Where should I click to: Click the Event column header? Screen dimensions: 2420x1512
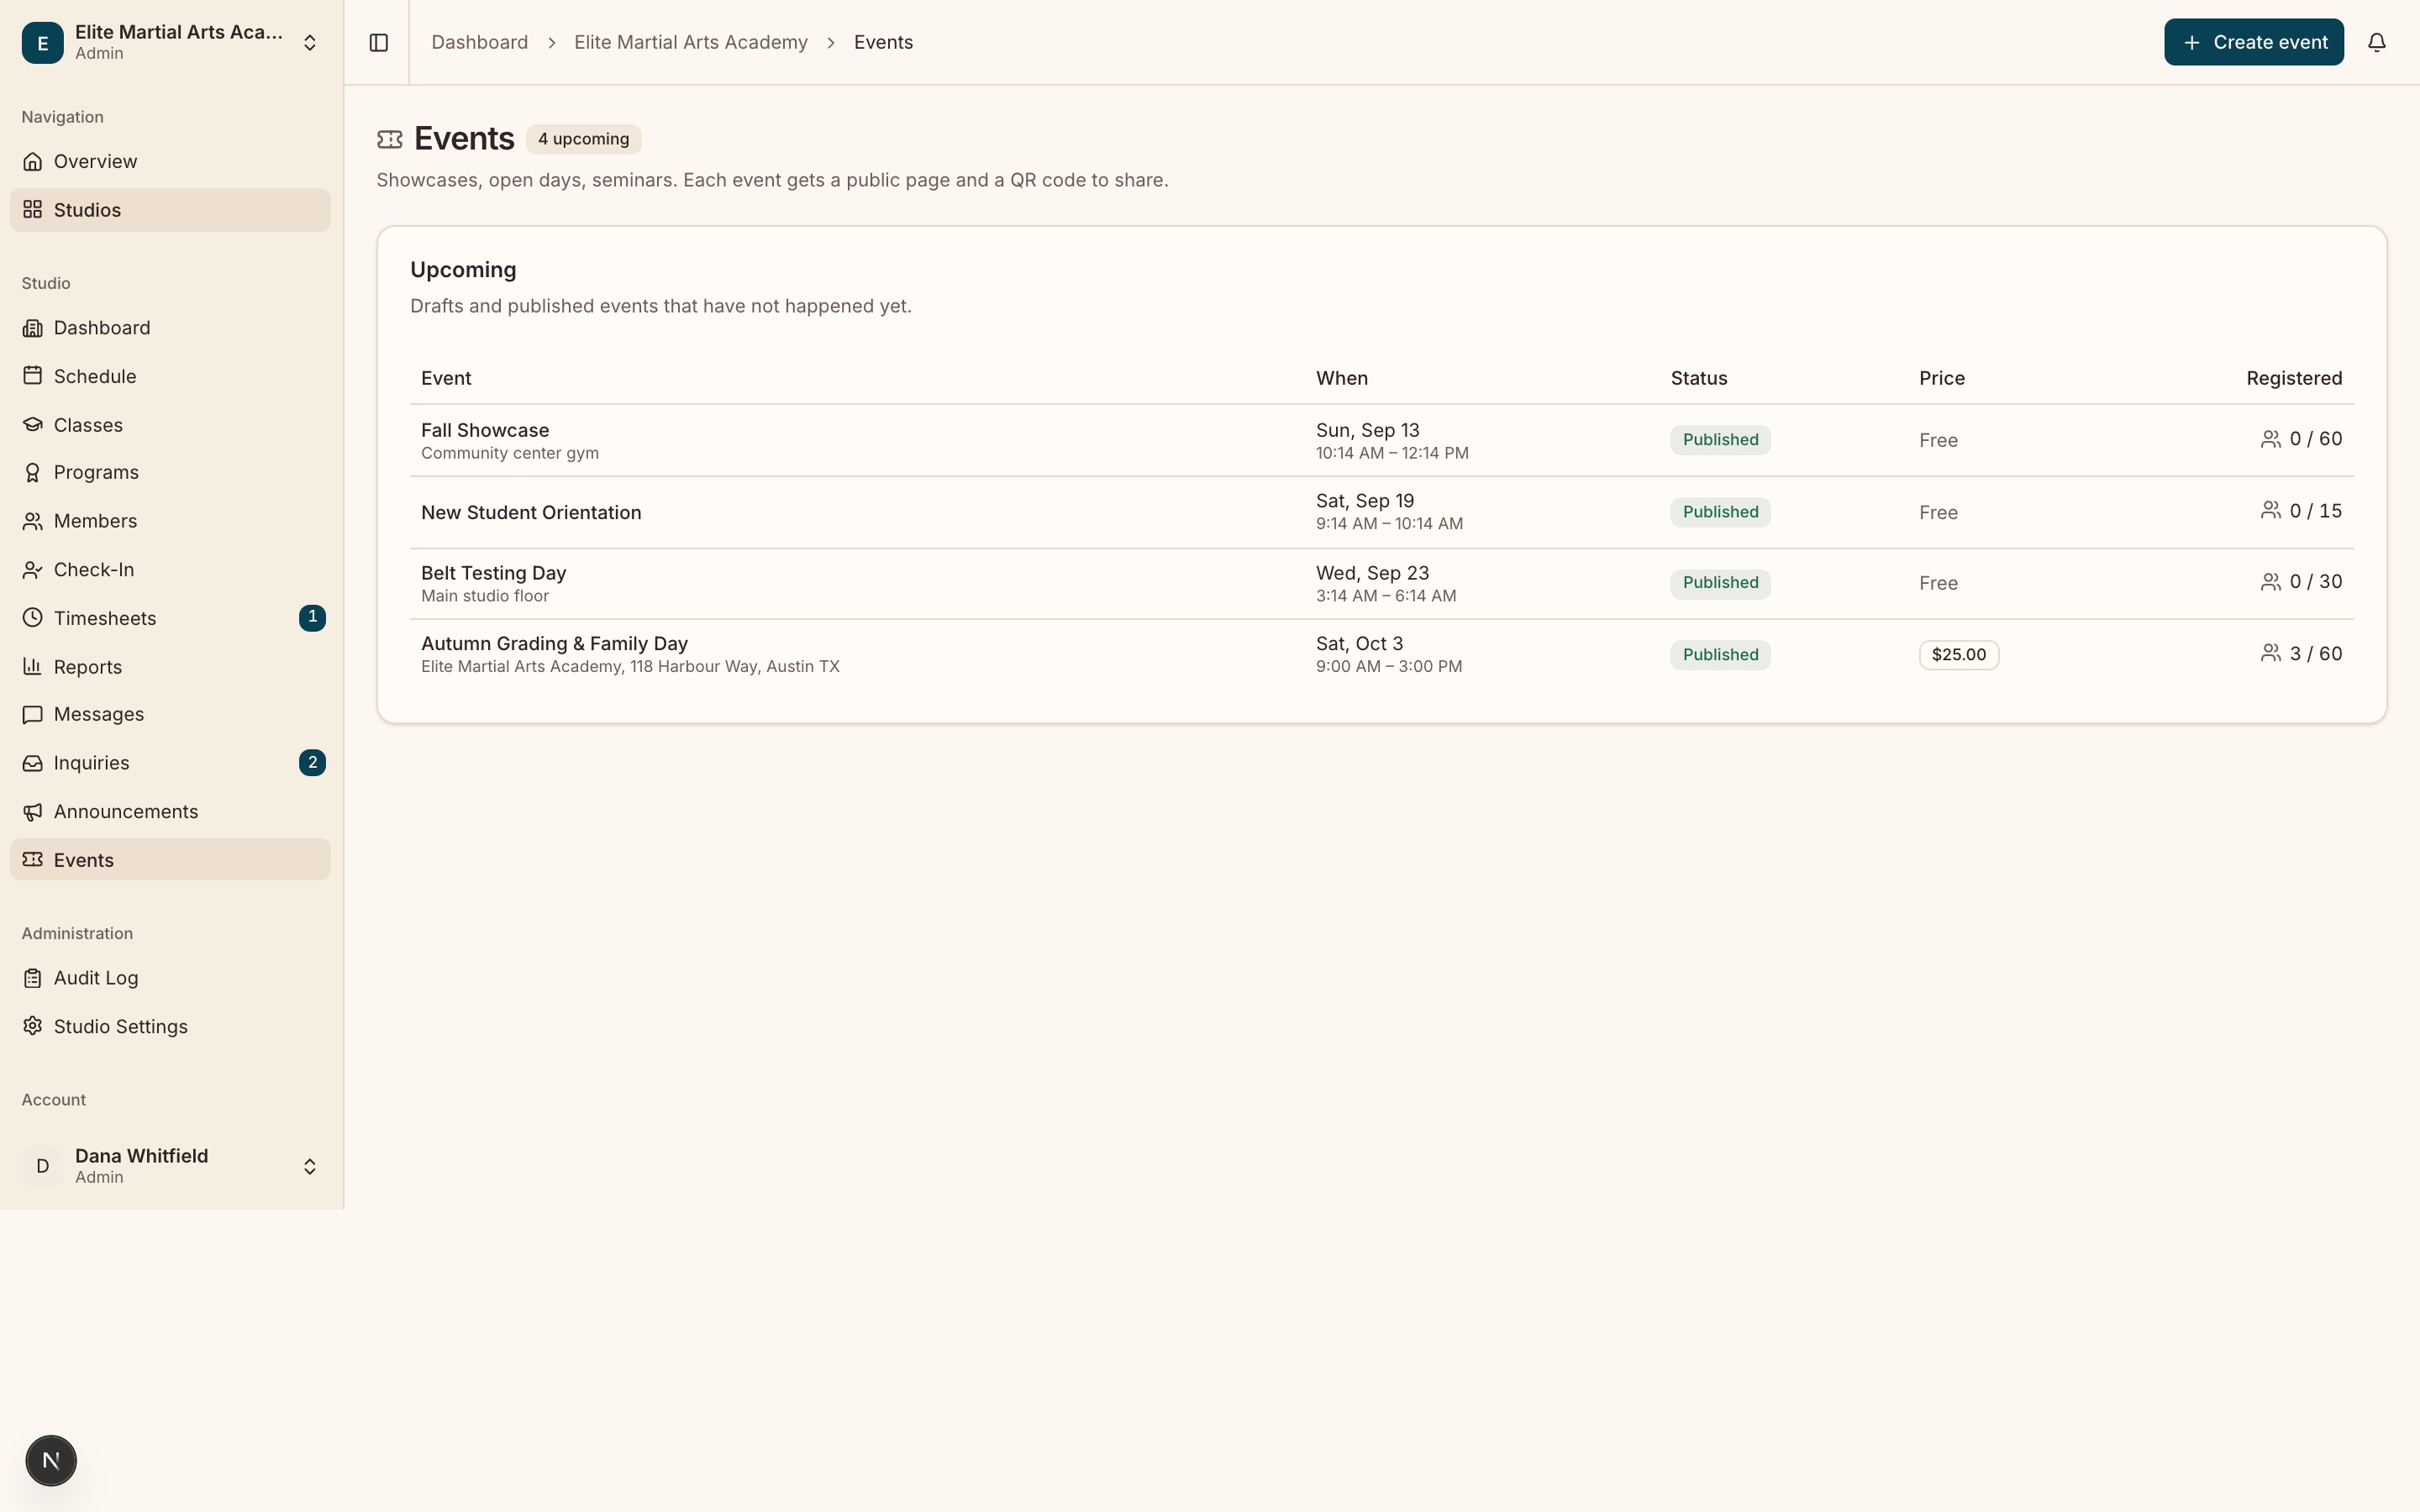[446, 378]
